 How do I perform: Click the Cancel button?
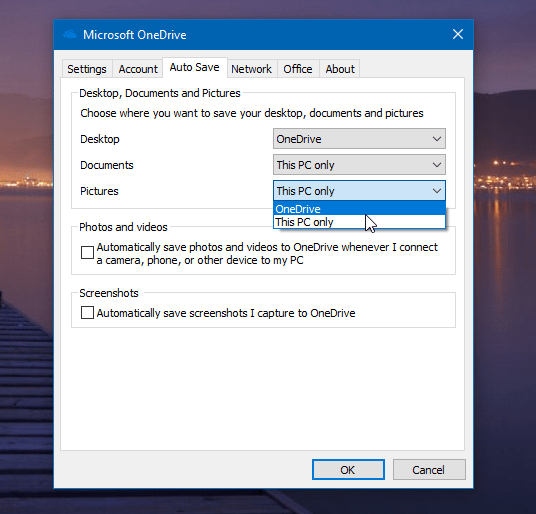[429, 470]
